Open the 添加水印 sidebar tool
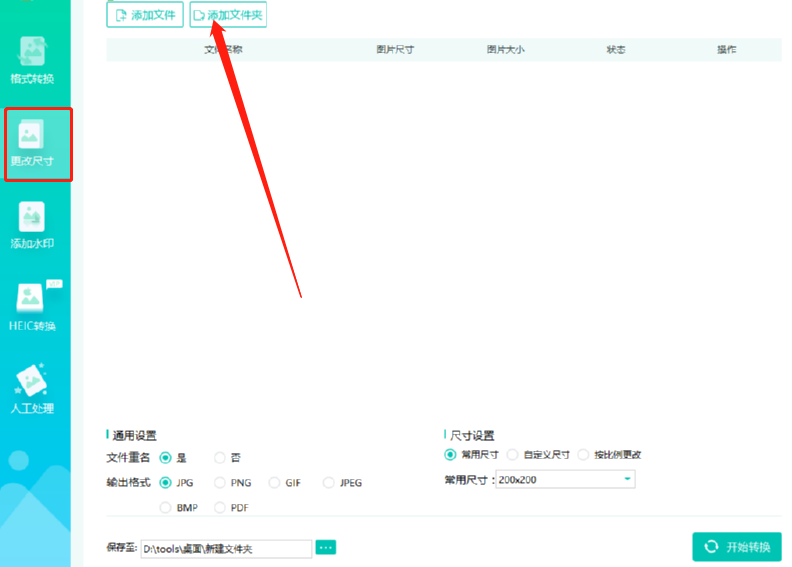 (x=32, y=225)
